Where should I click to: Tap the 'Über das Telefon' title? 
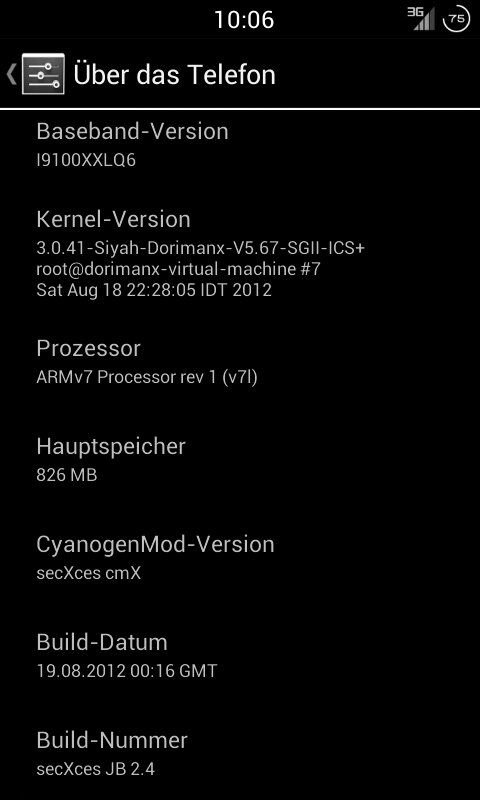click(x=174, y=74)
